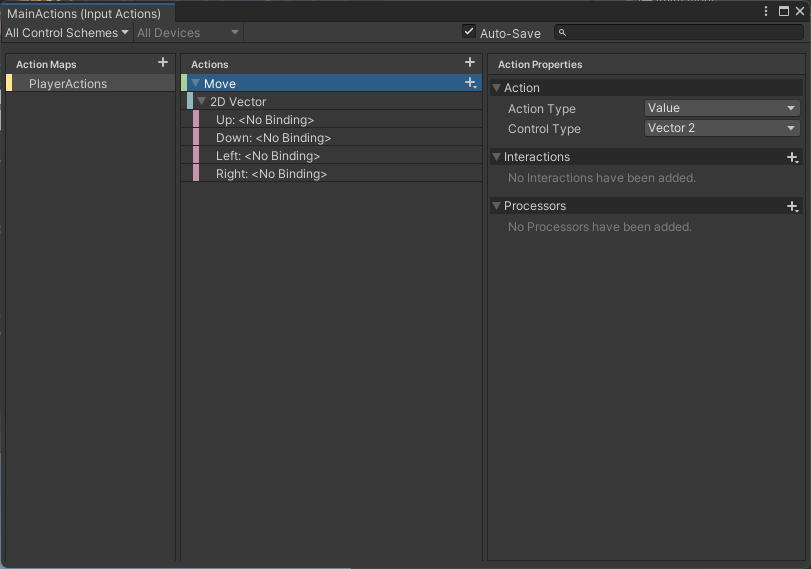The image size is (811, 569).
Task: Select the Left: <No Binding> row
Action: click(337, 156)
